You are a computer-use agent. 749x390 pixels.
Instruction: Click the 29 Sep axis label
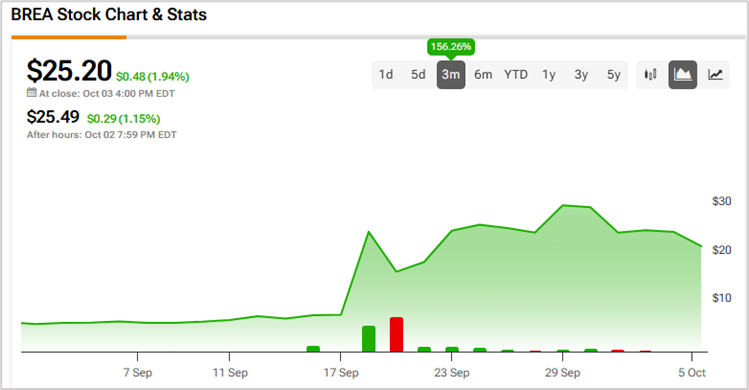[563, 373]
